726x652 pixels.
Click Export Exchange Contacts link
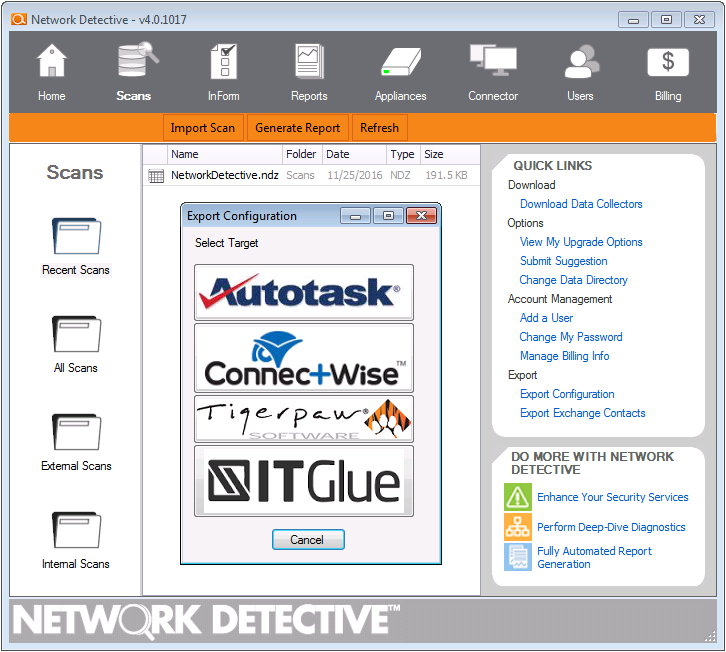click(x=582, y=413)
